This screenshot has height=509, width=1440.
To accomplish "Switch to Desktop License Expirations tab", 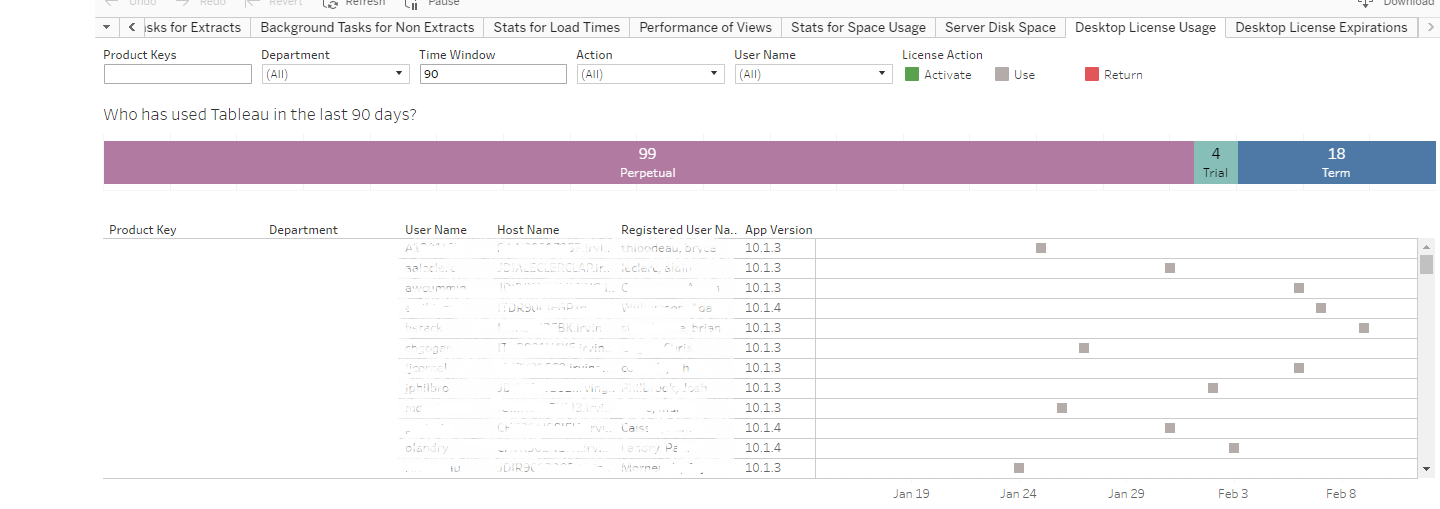I will coord(1321,27).
